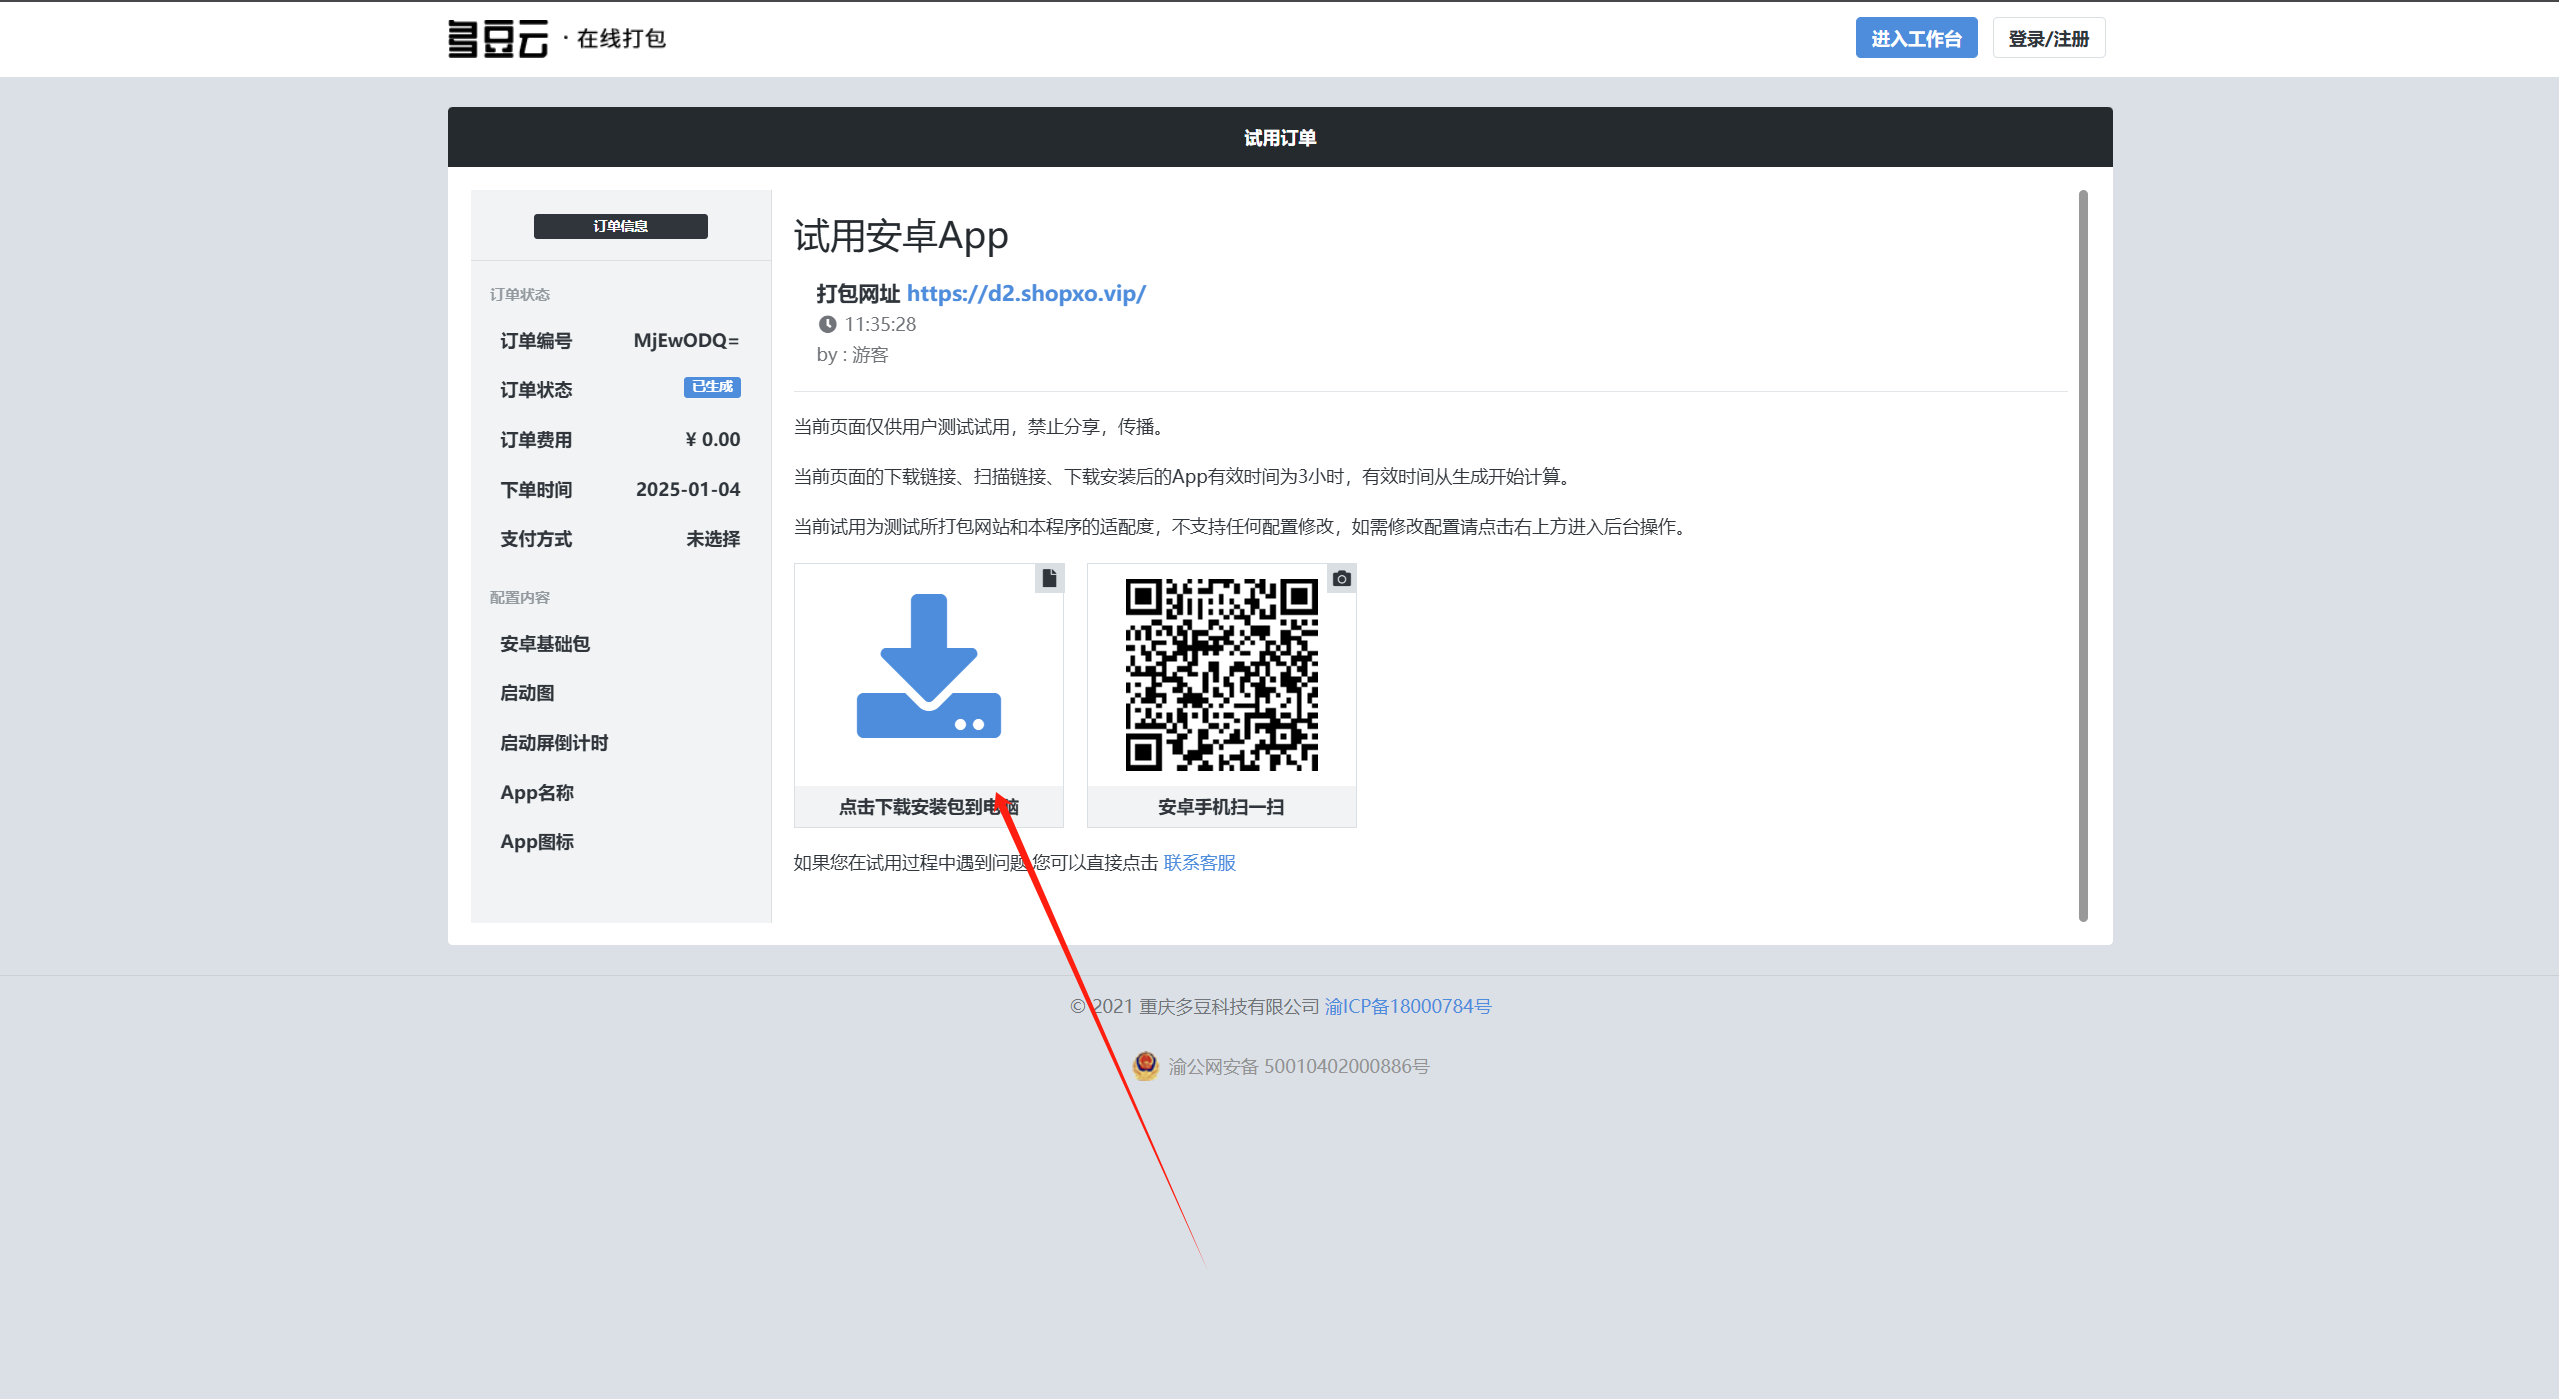This screenshot has height=1399, width=2559.
Task: Select 启动图 in configuration list
Action: (527, 693)
